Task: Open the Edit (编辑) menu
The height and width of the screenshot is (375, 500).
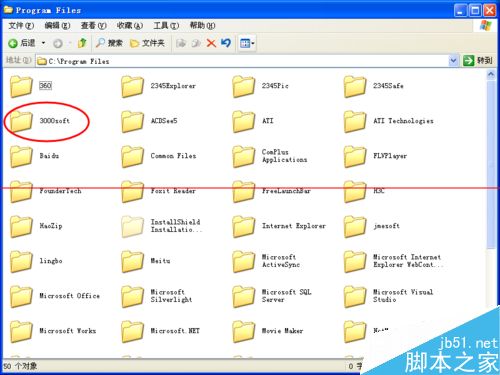Action: (57, 25)
